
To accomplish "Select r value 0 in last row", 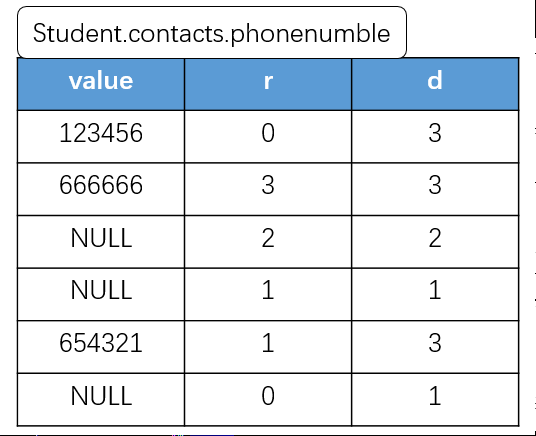I will tap(268, 400).
